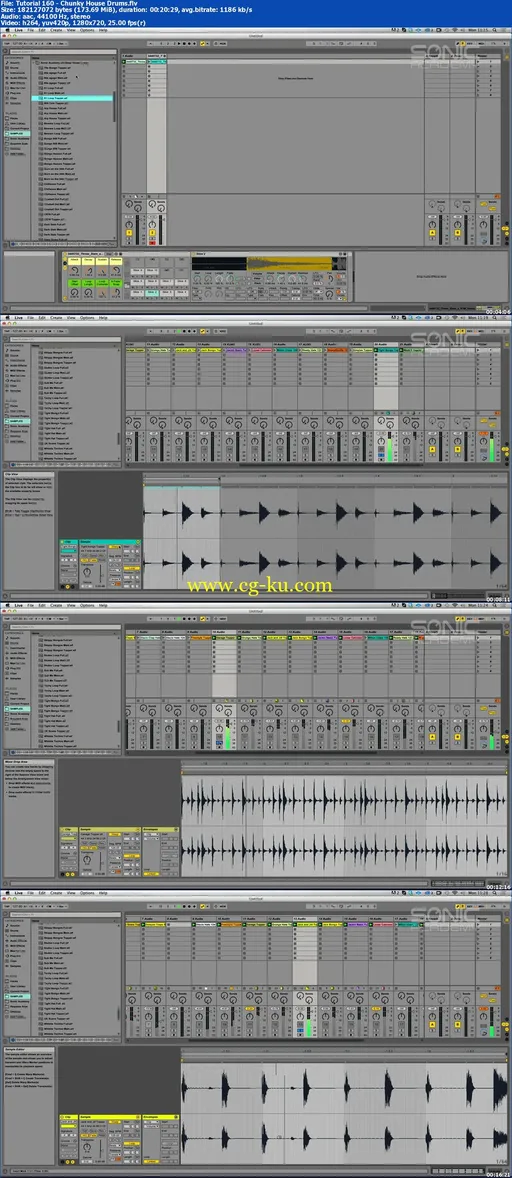The height and width of the screenshot is (1178, 512).
Task: Open User Library place in frame 00:12:16
Action: pos(16,698)
